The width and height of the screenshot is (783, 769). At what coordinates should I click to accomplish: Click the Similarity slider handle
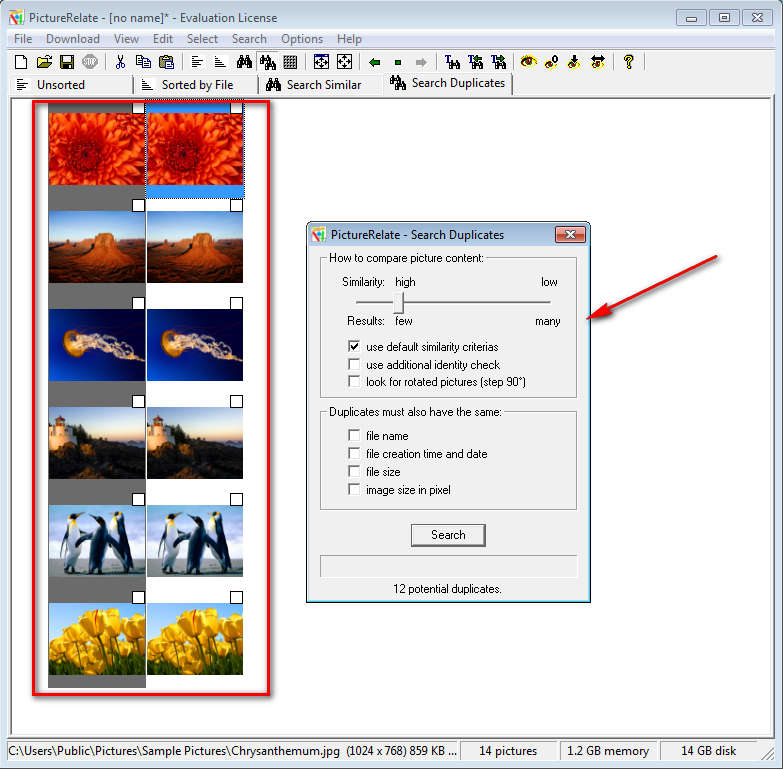click(397, 301)
